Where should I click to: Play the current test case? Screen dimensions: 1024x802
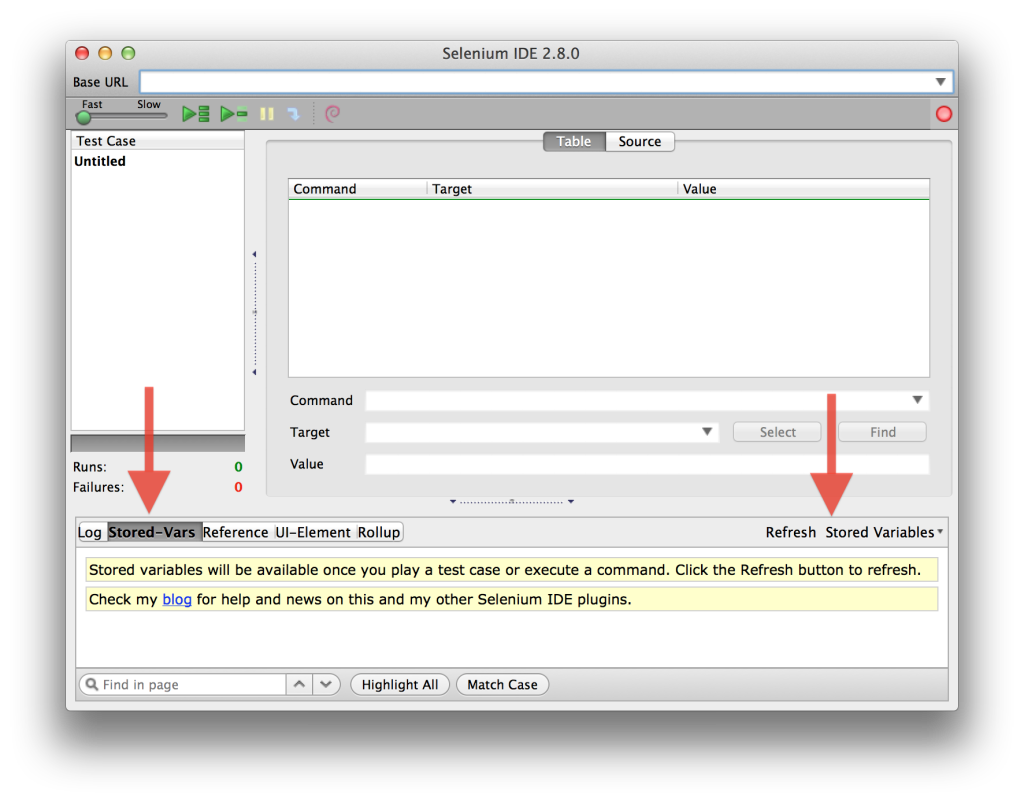[234, 114]
